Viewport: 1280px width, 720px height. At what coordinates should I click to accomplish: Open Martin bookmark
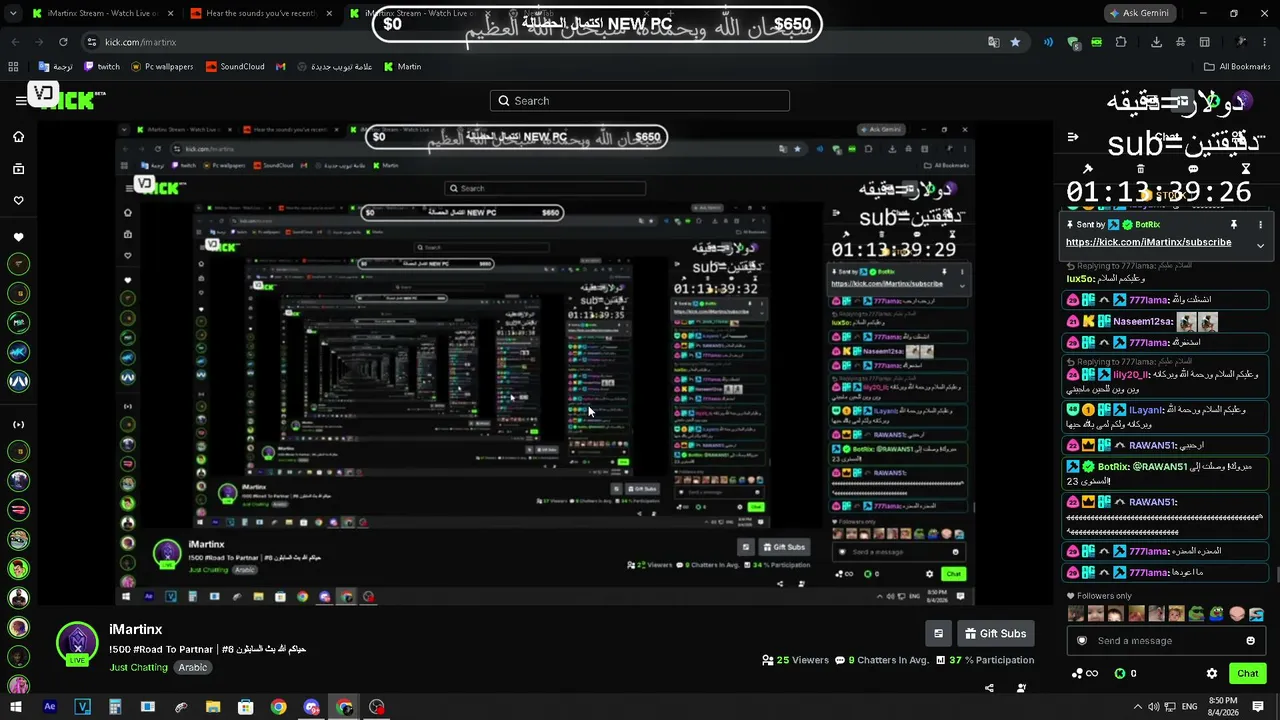(x=402, y=67)
